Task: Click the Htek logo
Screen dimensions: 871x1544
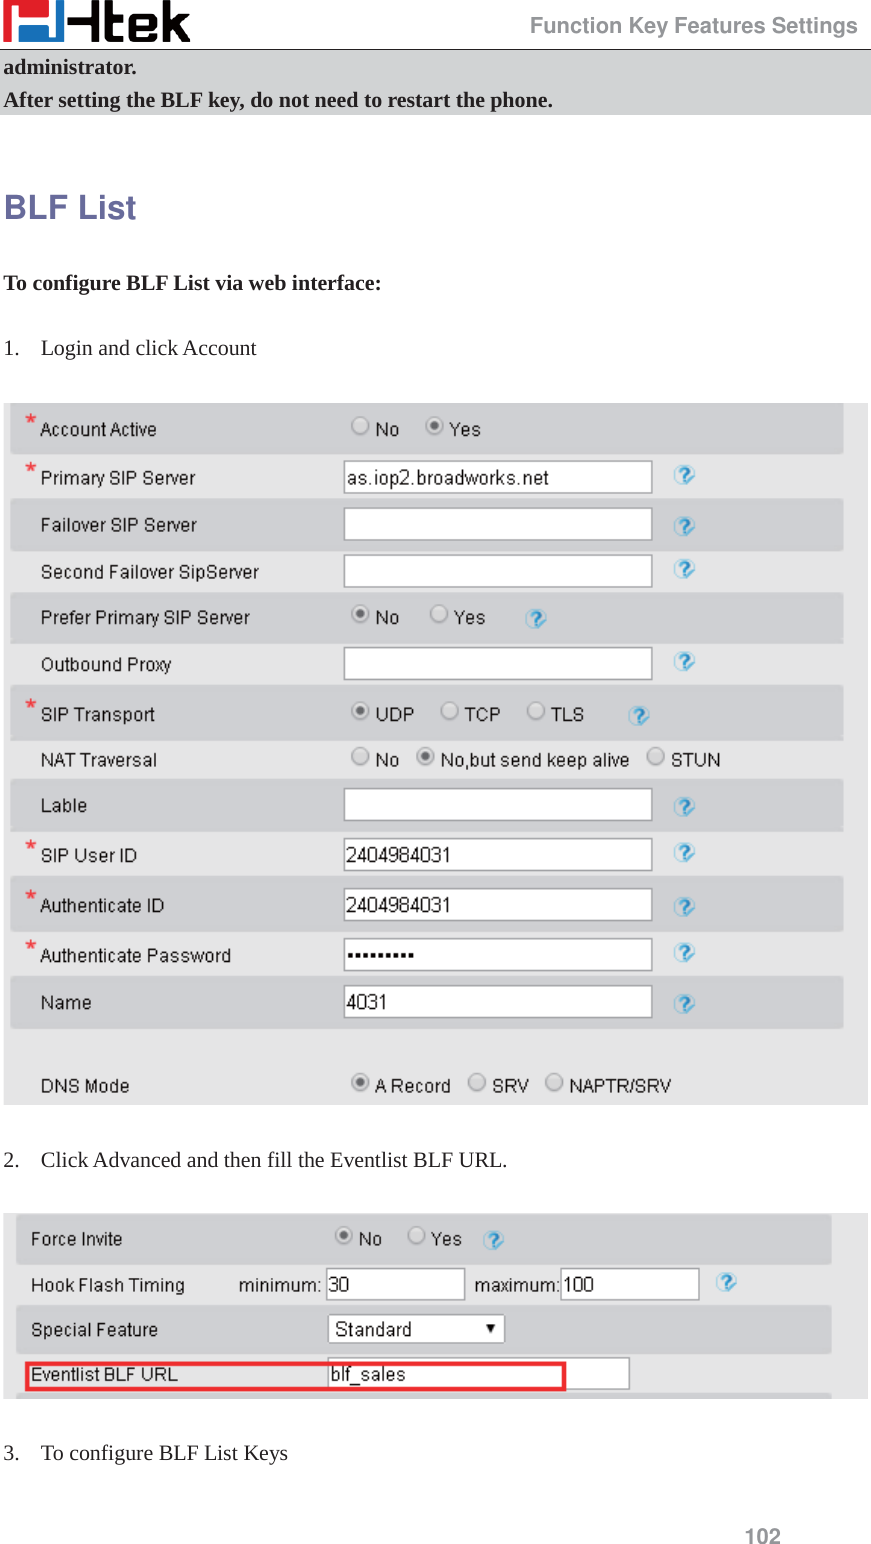Action: pyautogui.click(x=95, y=21)
